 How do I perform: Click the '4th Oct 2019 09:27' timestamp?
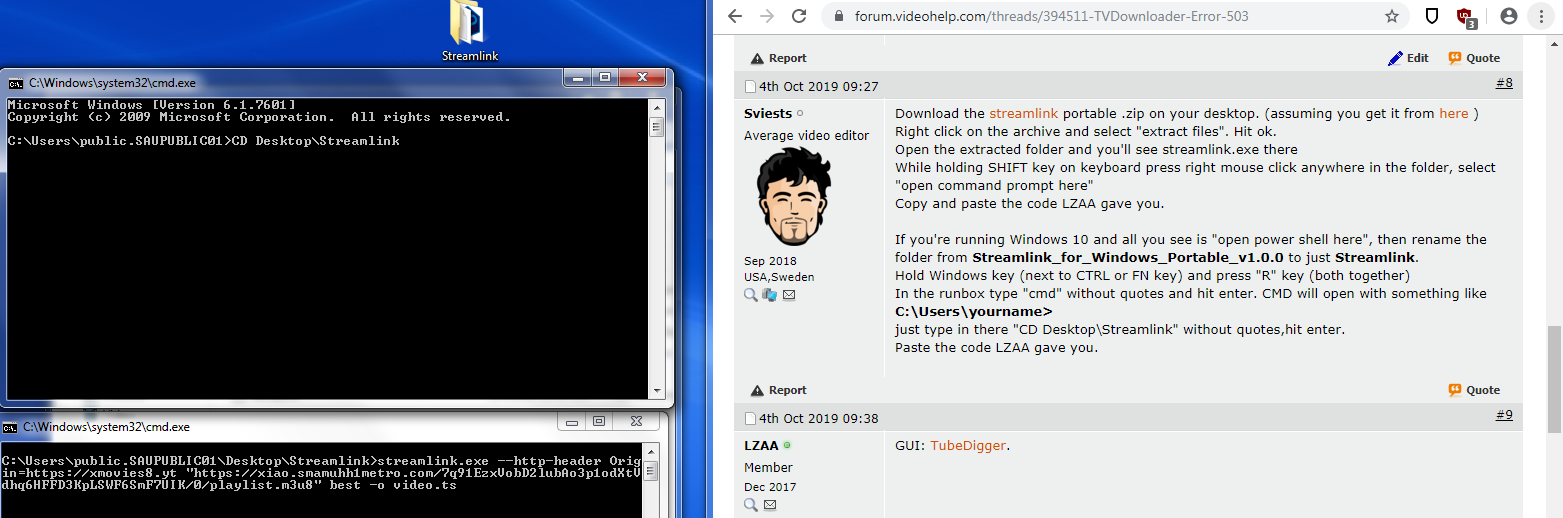tap(819, 87)
